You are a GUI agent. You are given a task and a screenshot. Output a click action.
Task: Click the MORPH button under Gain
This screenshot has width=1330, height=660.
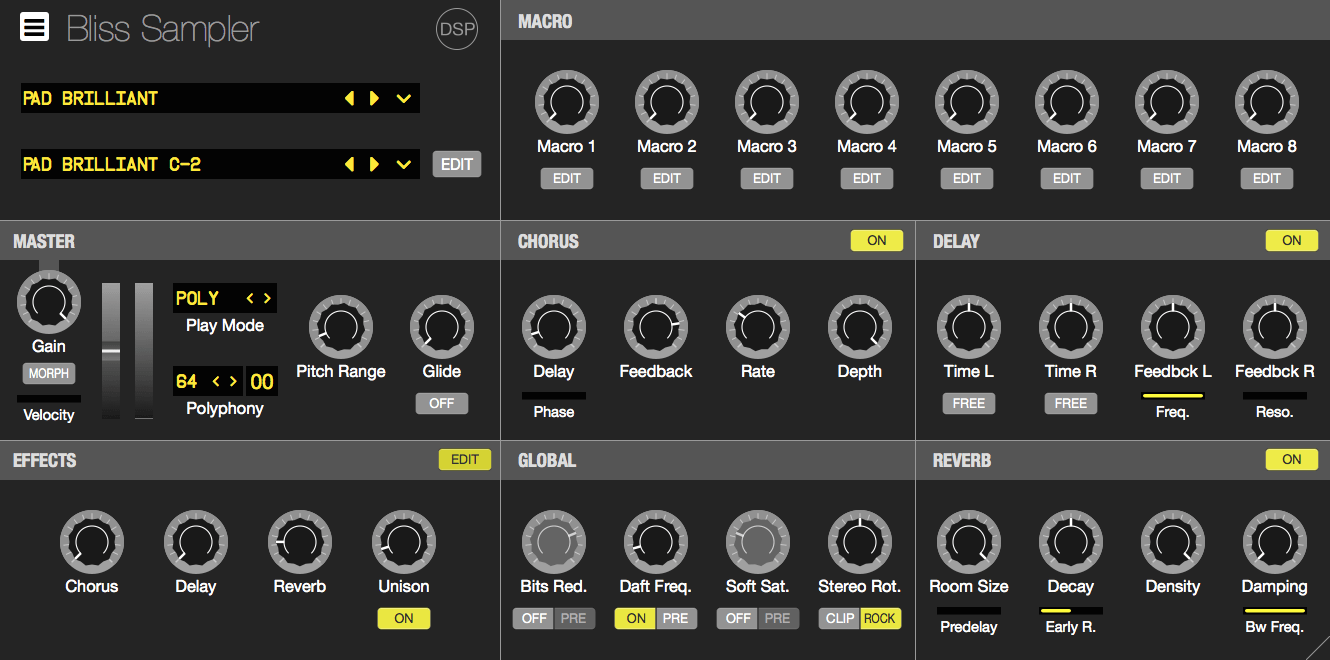[49, 373]
